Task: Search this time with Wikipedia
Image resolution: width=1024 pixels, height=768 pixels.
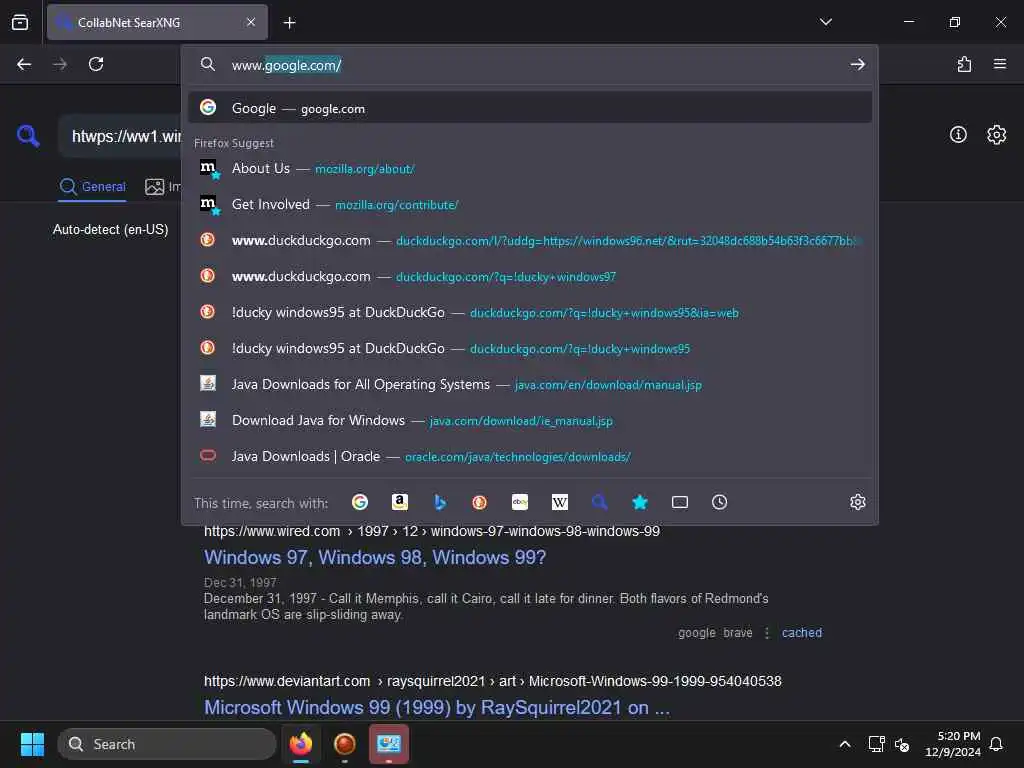Action: coord(560,502)
